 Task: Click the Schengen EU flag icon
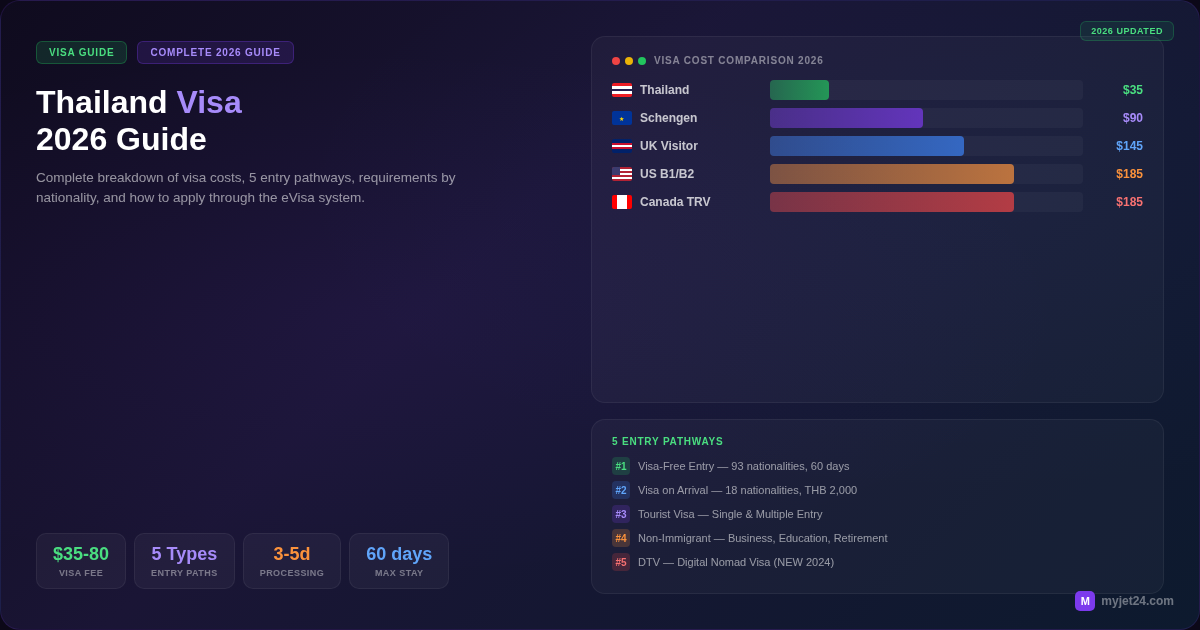pyautogui.click(x=621, y=118)
